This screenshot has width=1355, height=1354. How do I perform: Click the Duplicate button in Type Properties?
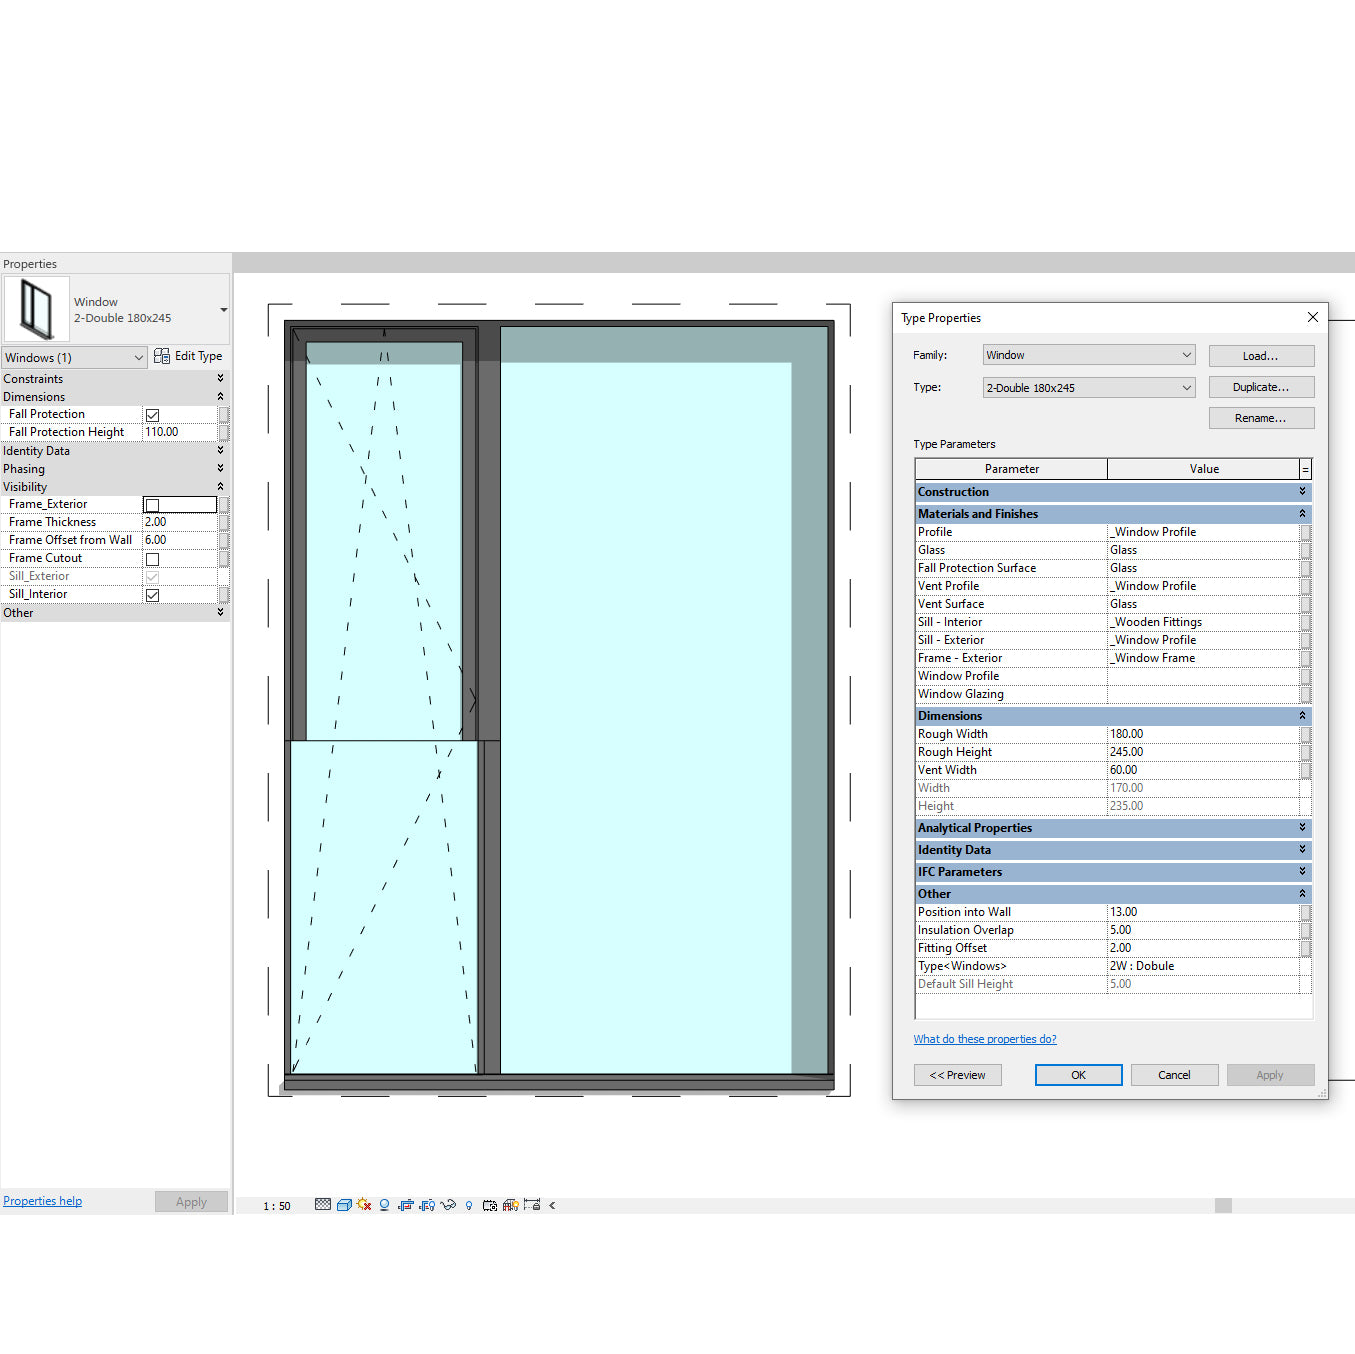click(x=1261, y=387)
